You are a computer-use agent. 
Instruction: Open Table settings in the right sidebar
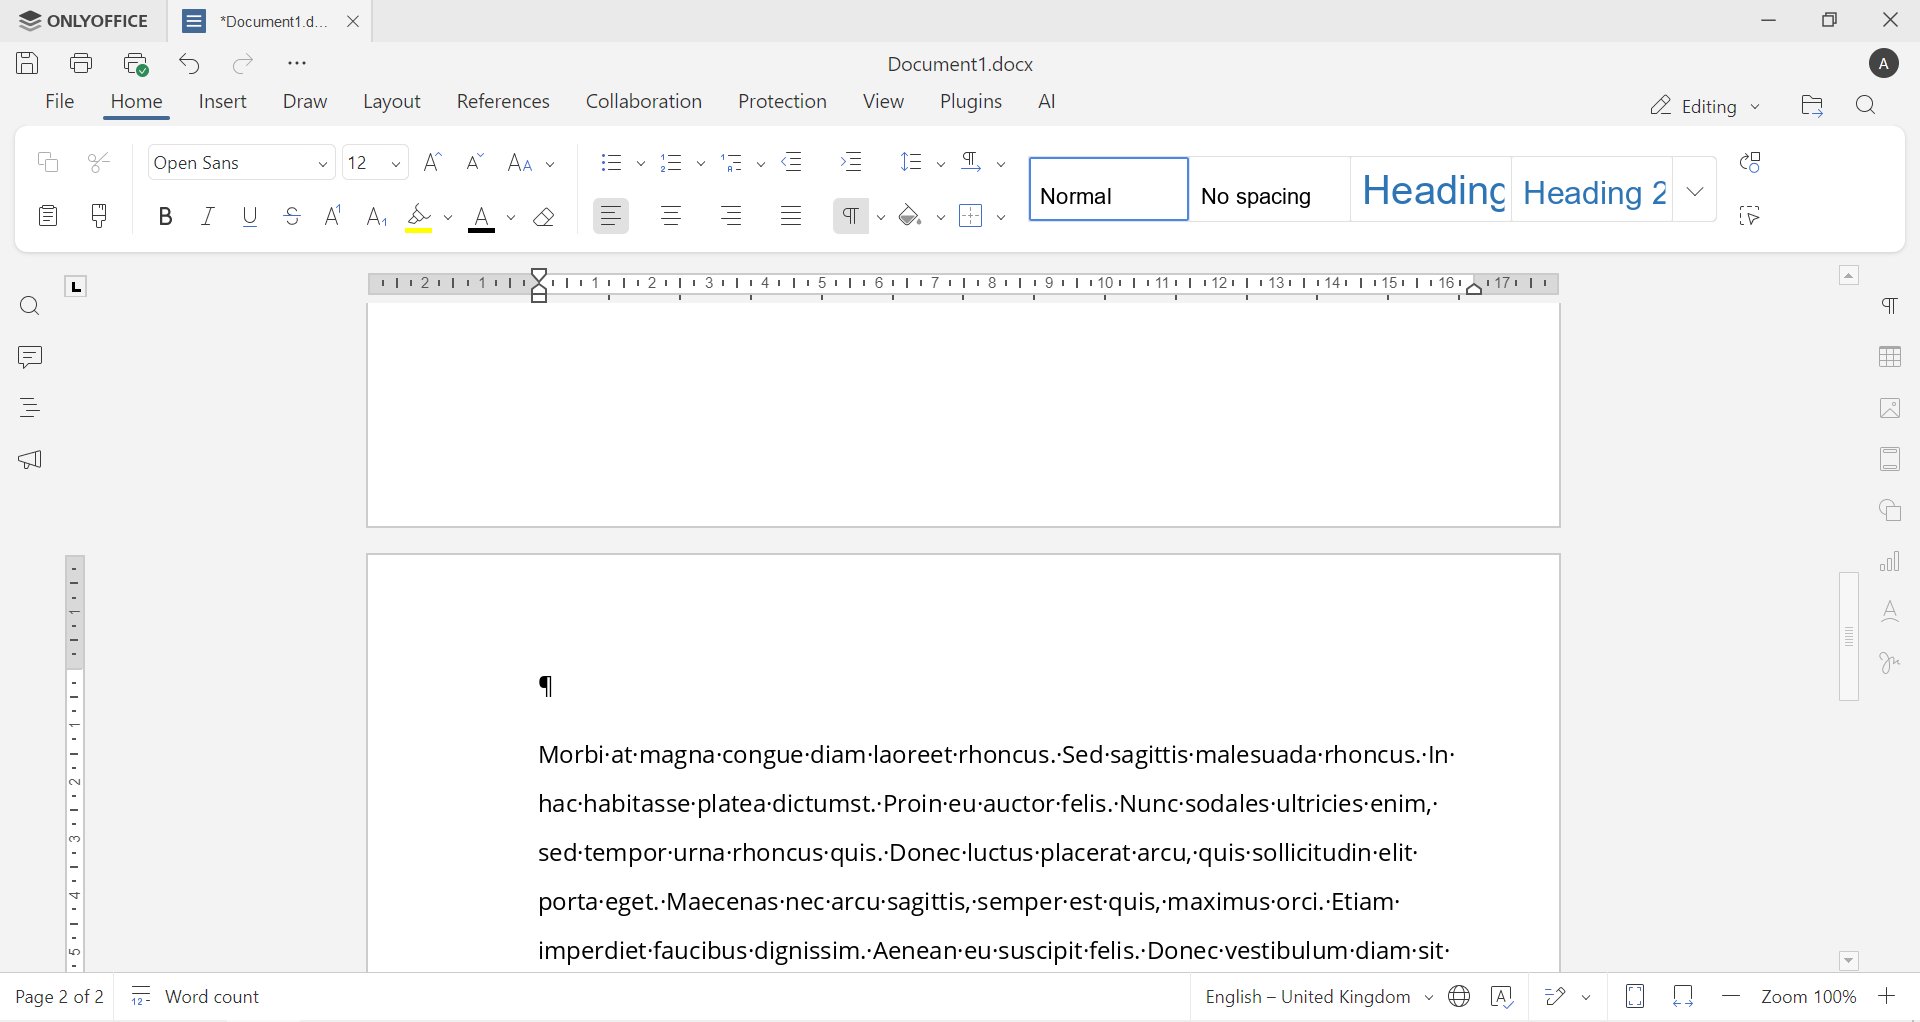[1891, 357]
